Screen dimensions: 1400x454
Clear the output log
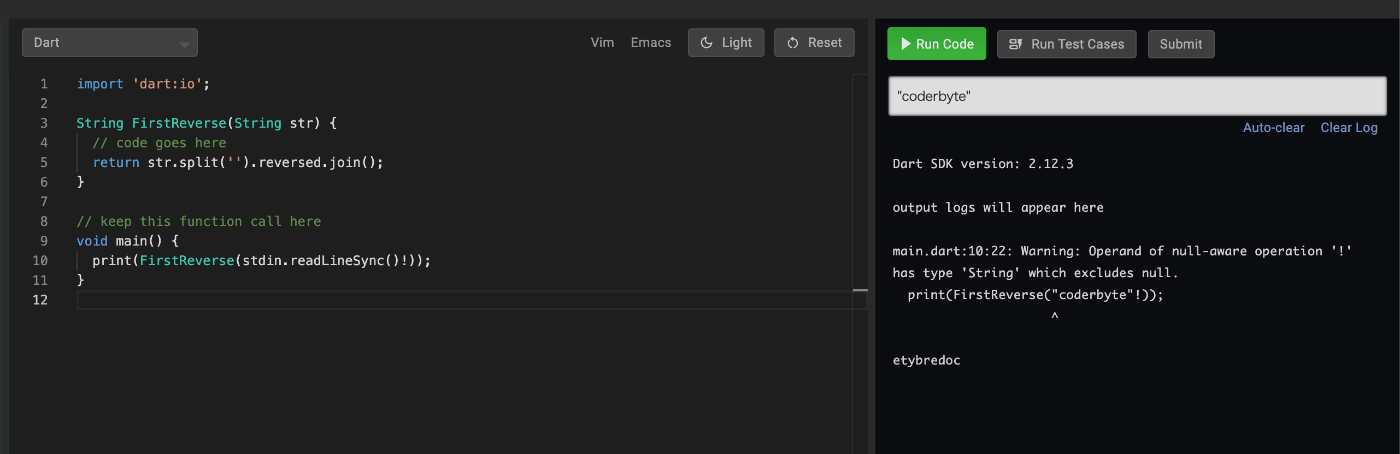tap(1349, 128)
